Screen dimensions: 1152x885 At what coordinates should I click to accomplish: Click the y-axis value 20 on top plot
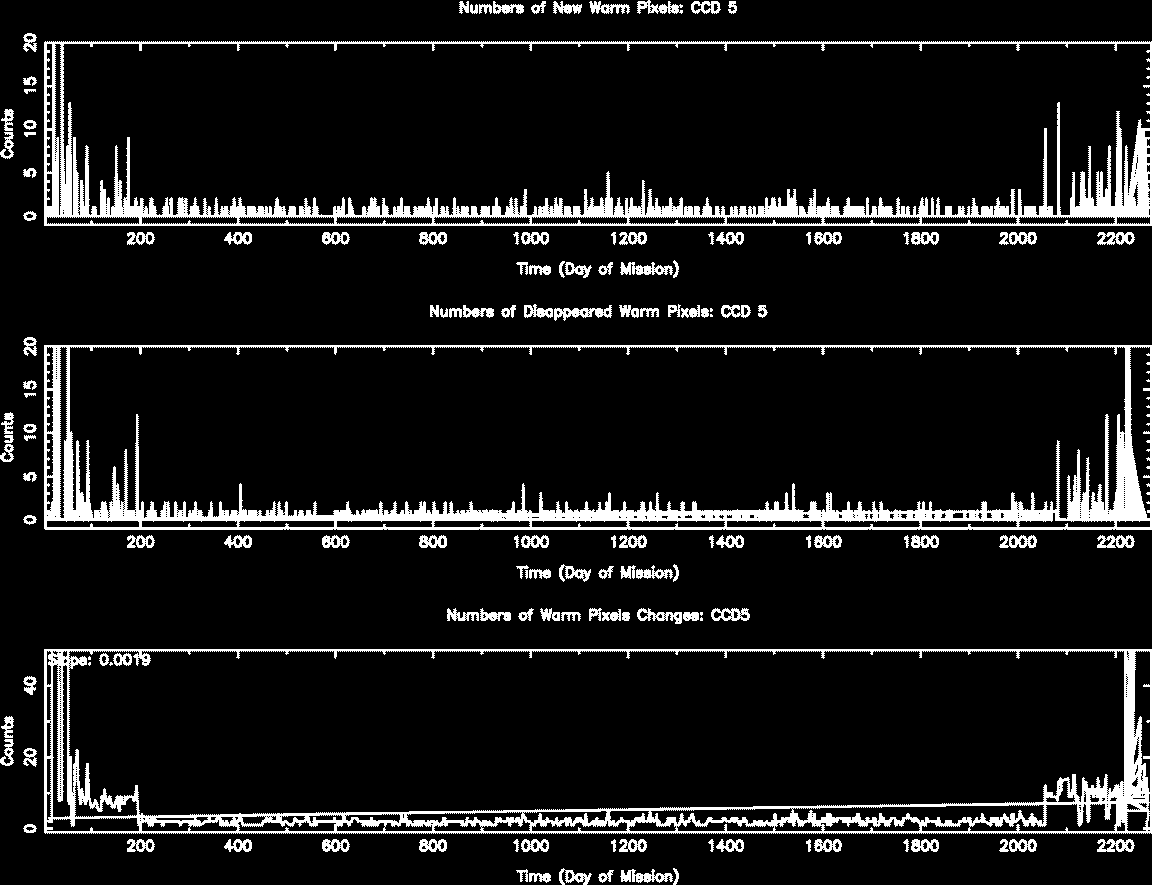[30, 44]
